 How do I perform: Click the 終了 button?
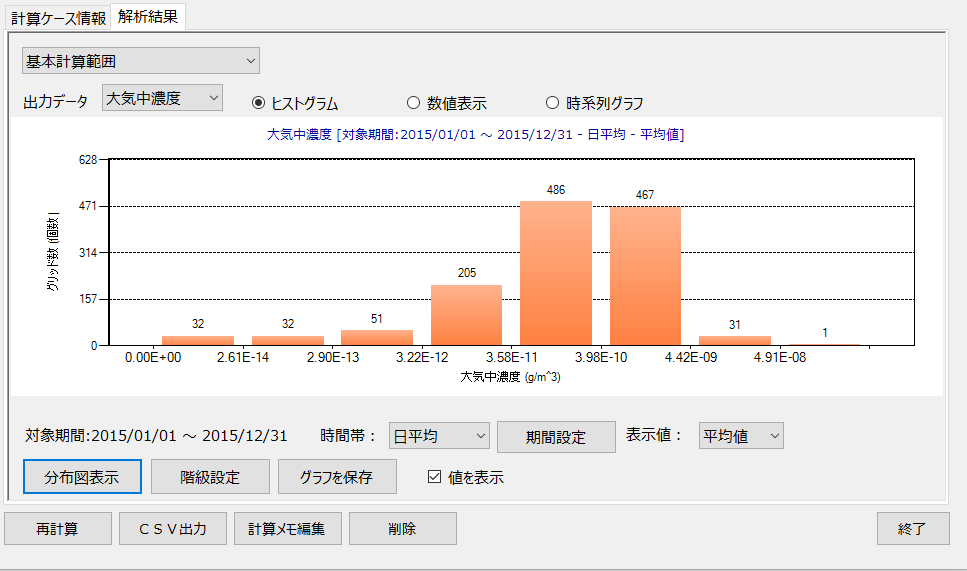tap(913, 528)
